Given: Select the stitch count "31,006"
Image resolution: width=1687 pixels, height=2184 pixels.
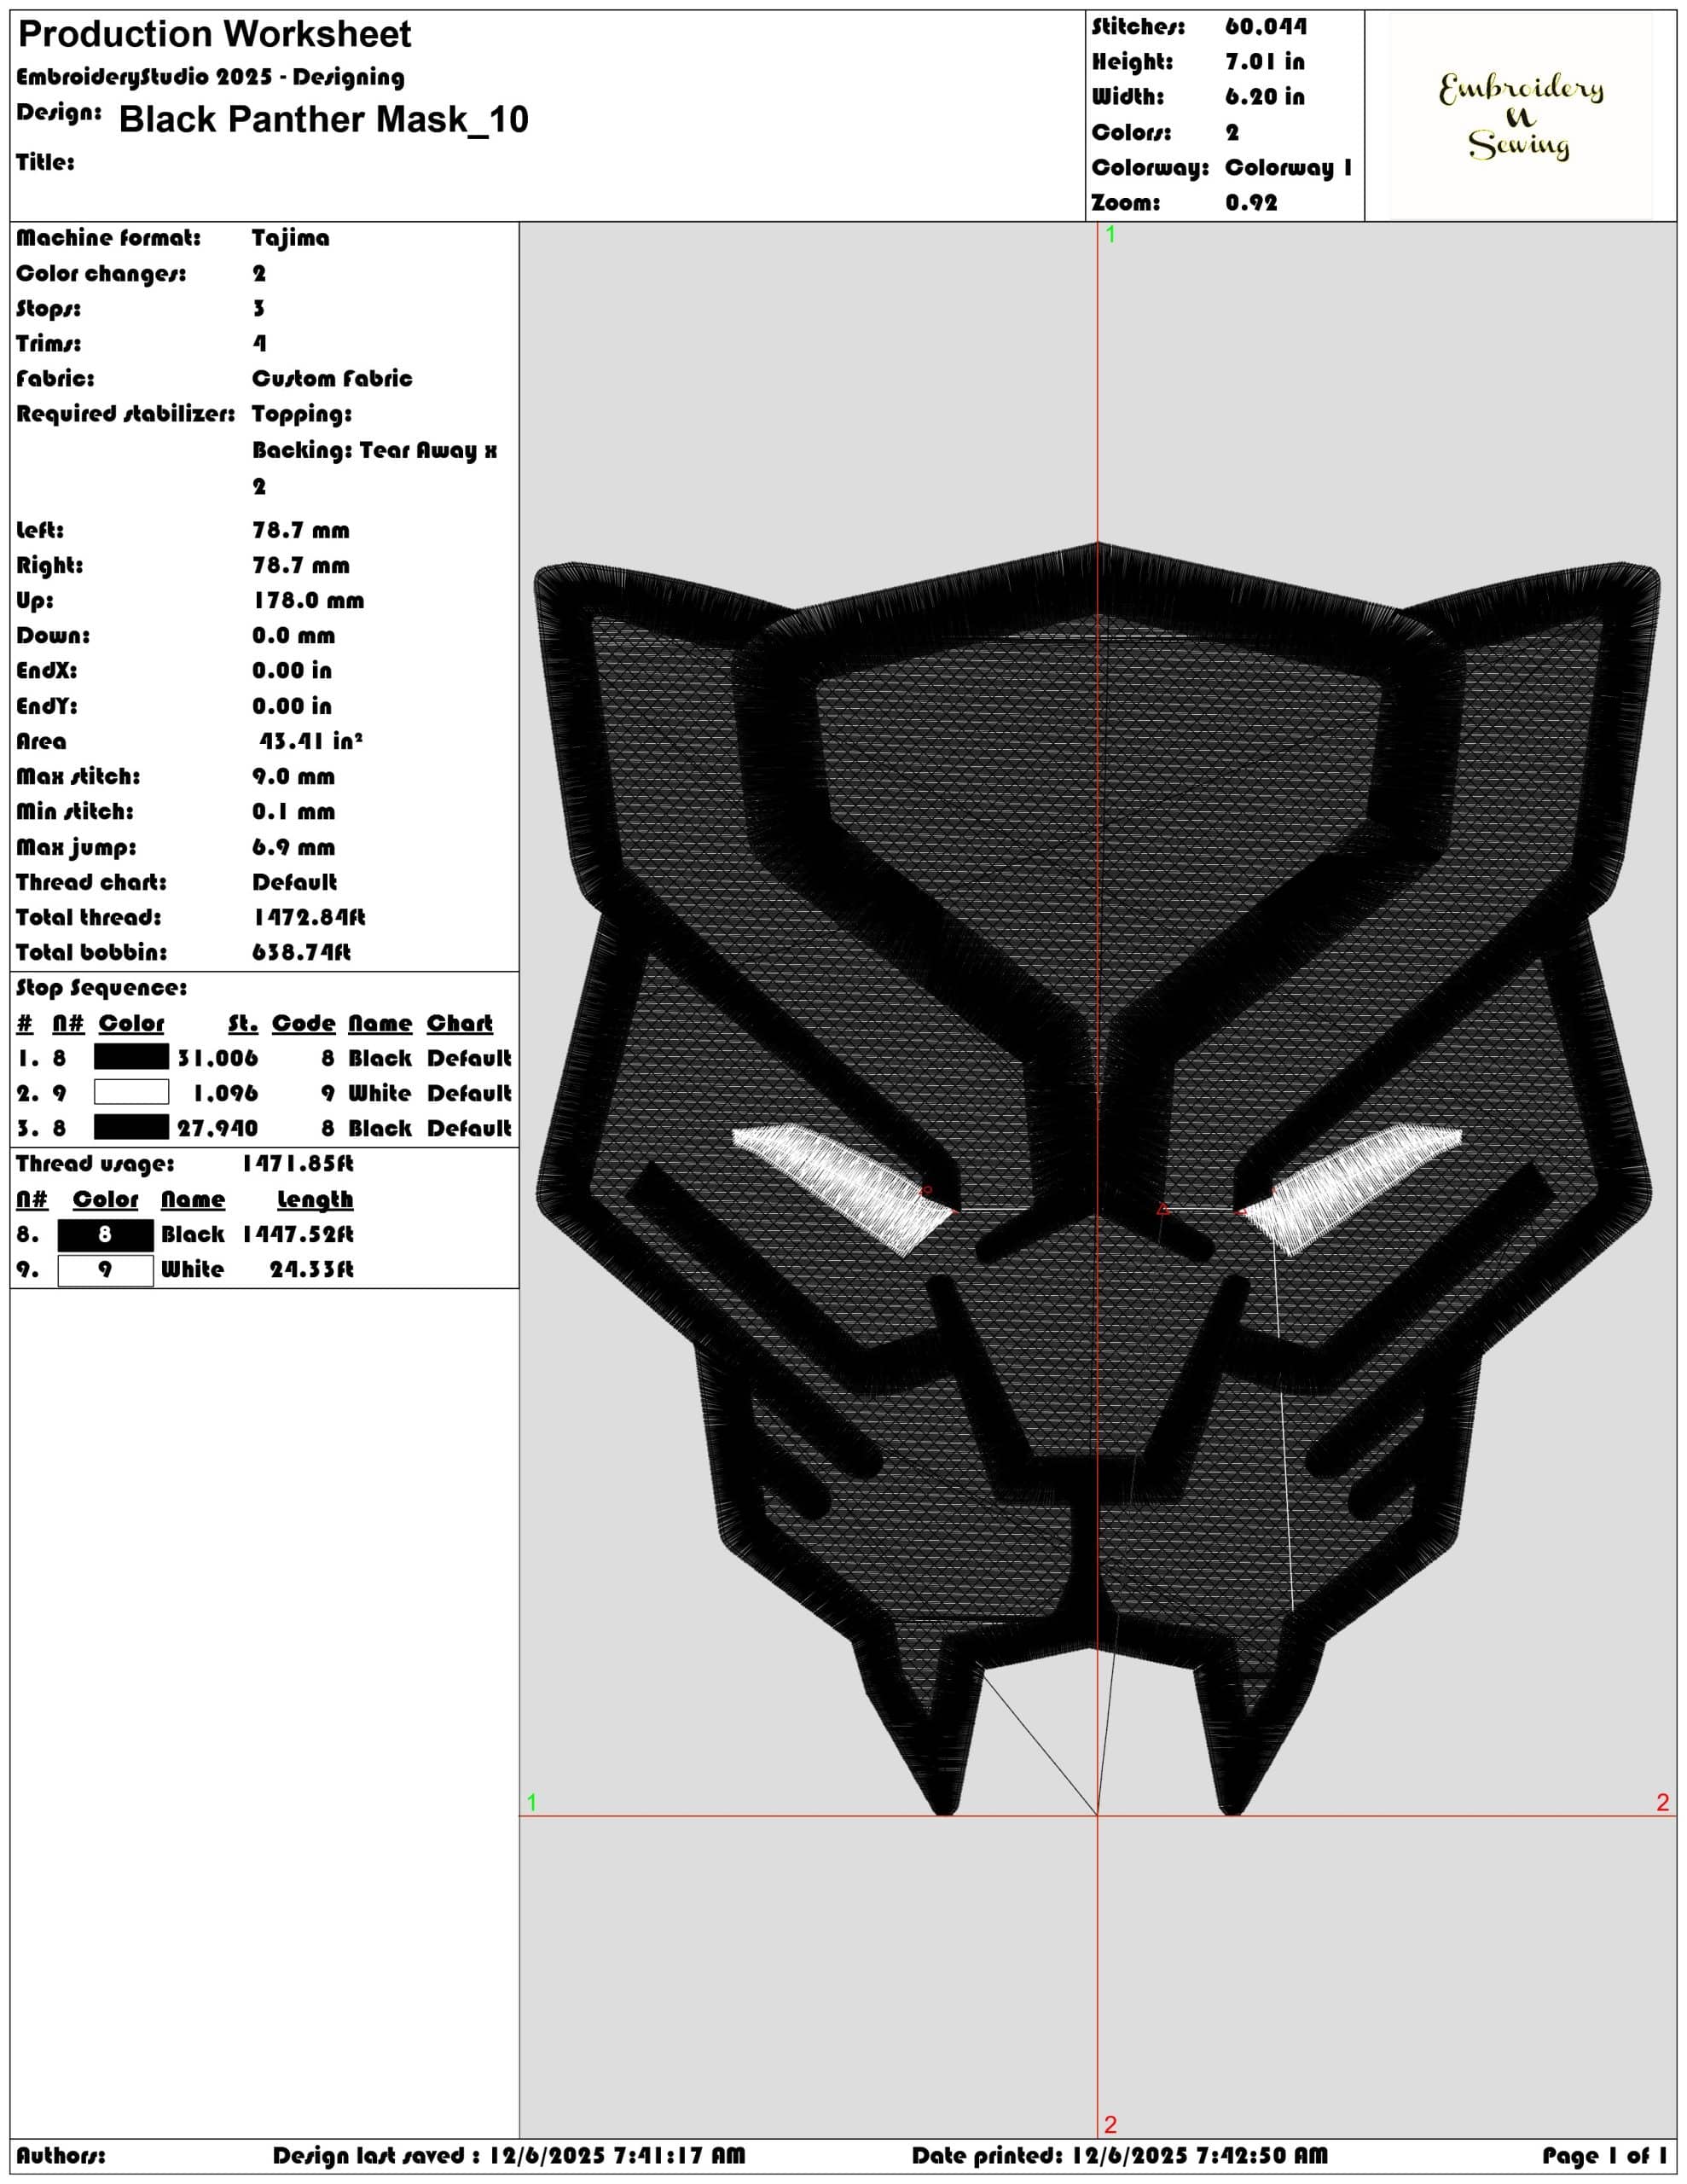Looking at the screenshot, I should pyautogui.click(x=217, y=1058).
